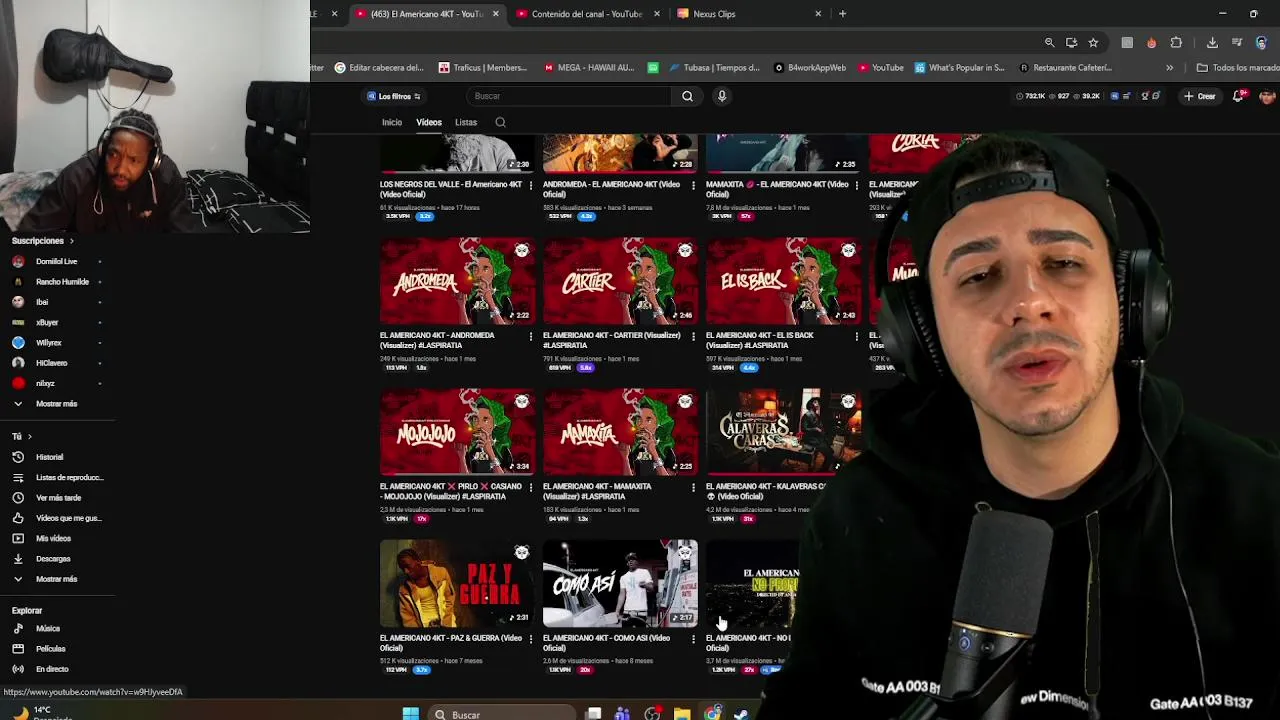Open Chrome from the taskbar
Viewport: 1280px width, 720px height.
(712, 714)
